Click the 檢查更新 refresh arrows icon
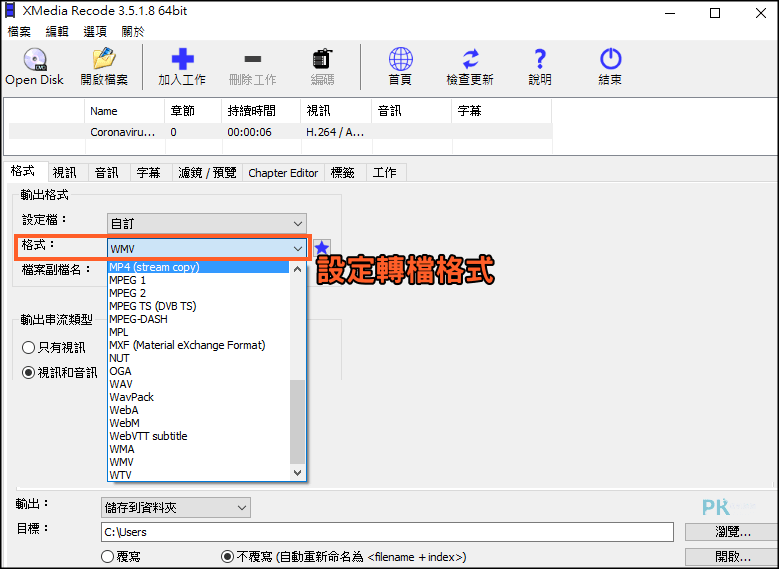 [x=470, y=59]
